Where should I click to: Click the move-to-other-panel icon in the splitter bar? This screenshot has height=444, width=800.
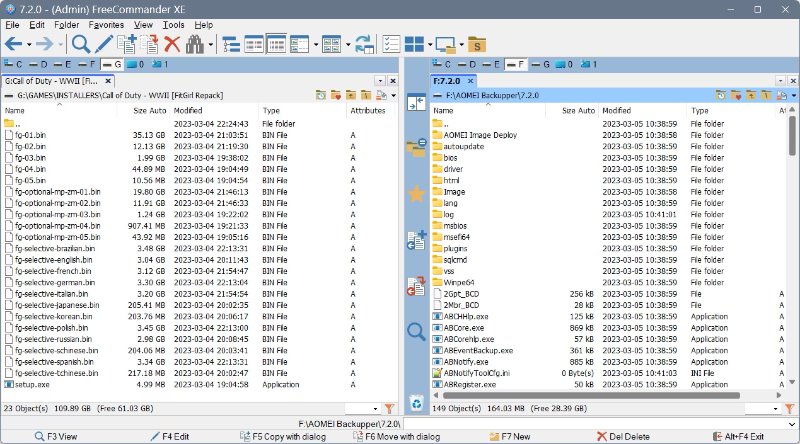(416, 286)
